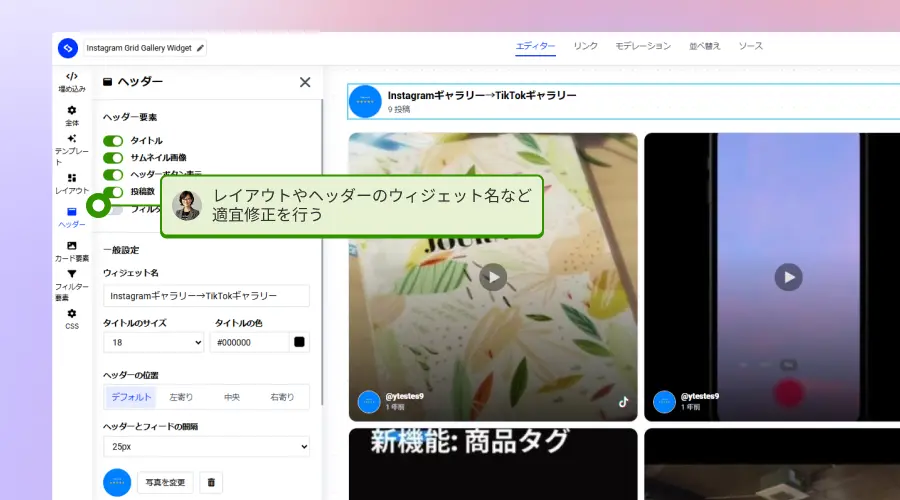
Task: Click the ウィジェット名 input field
Action: (x=206, y=296)
